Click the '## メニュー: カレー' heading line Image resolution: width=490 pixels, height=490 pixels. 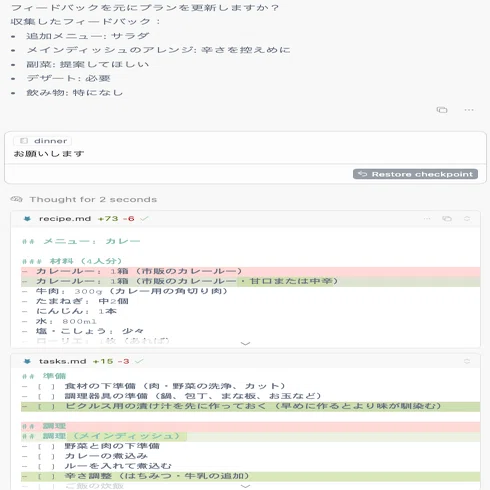(81, 241)
